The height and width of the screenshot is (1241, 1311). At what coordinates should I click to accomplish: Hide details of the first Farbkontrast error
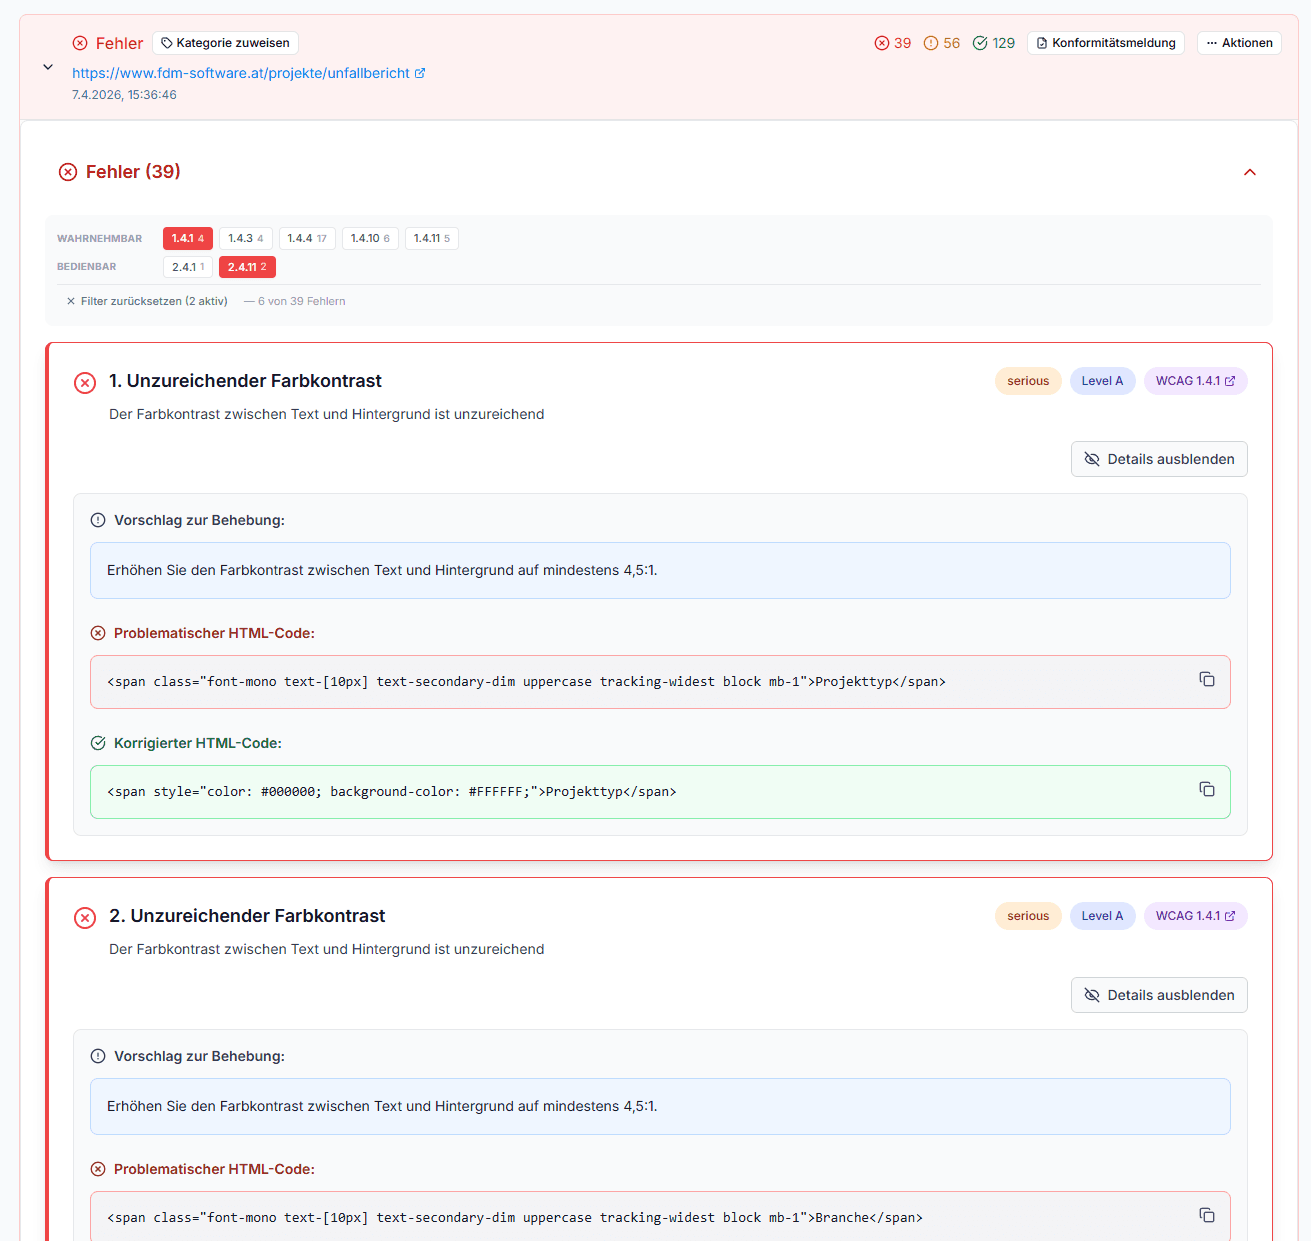coord(1158,459)
